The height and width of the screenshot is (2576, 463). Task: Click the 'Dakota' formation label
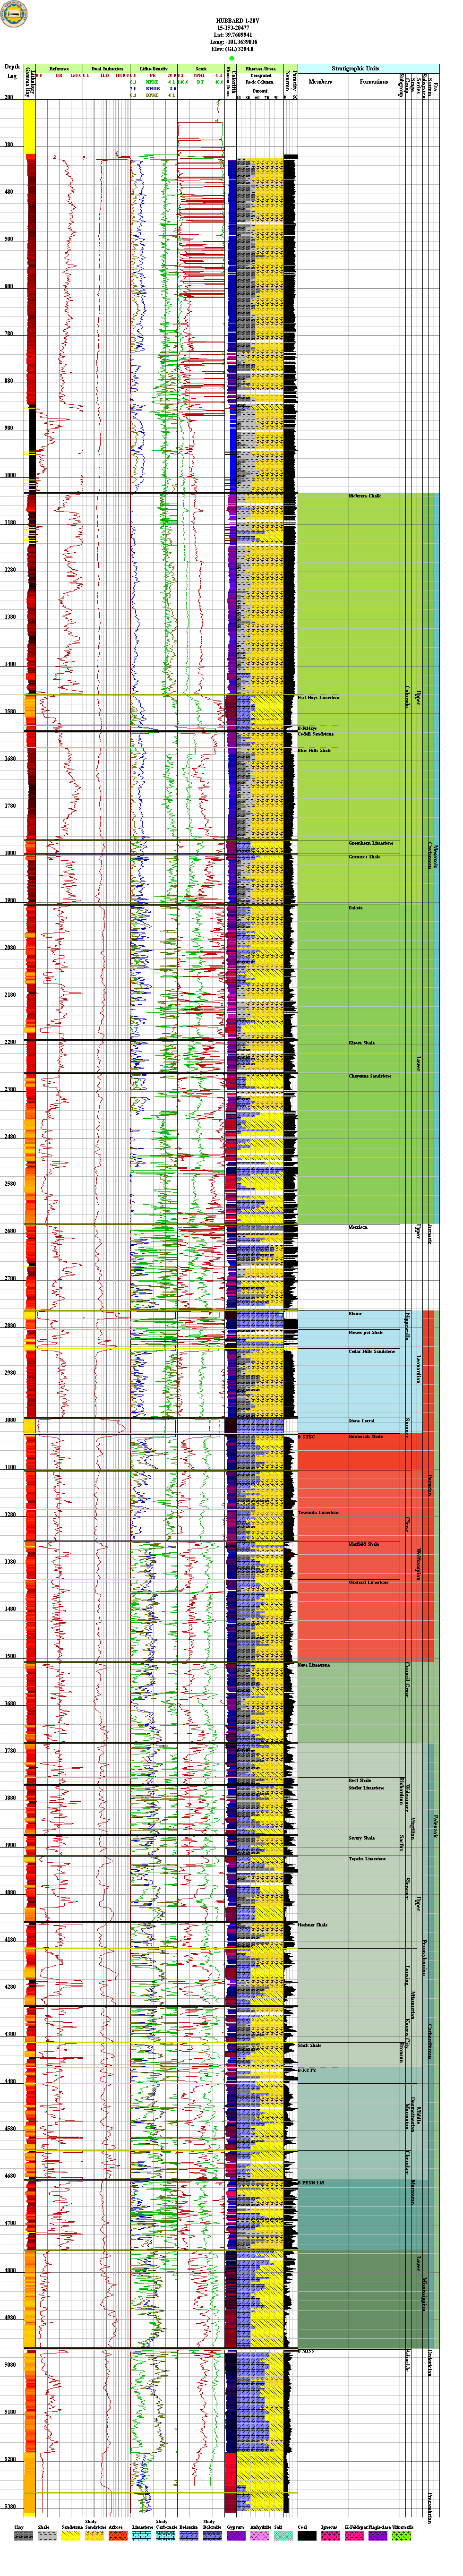tap(356, 908)
